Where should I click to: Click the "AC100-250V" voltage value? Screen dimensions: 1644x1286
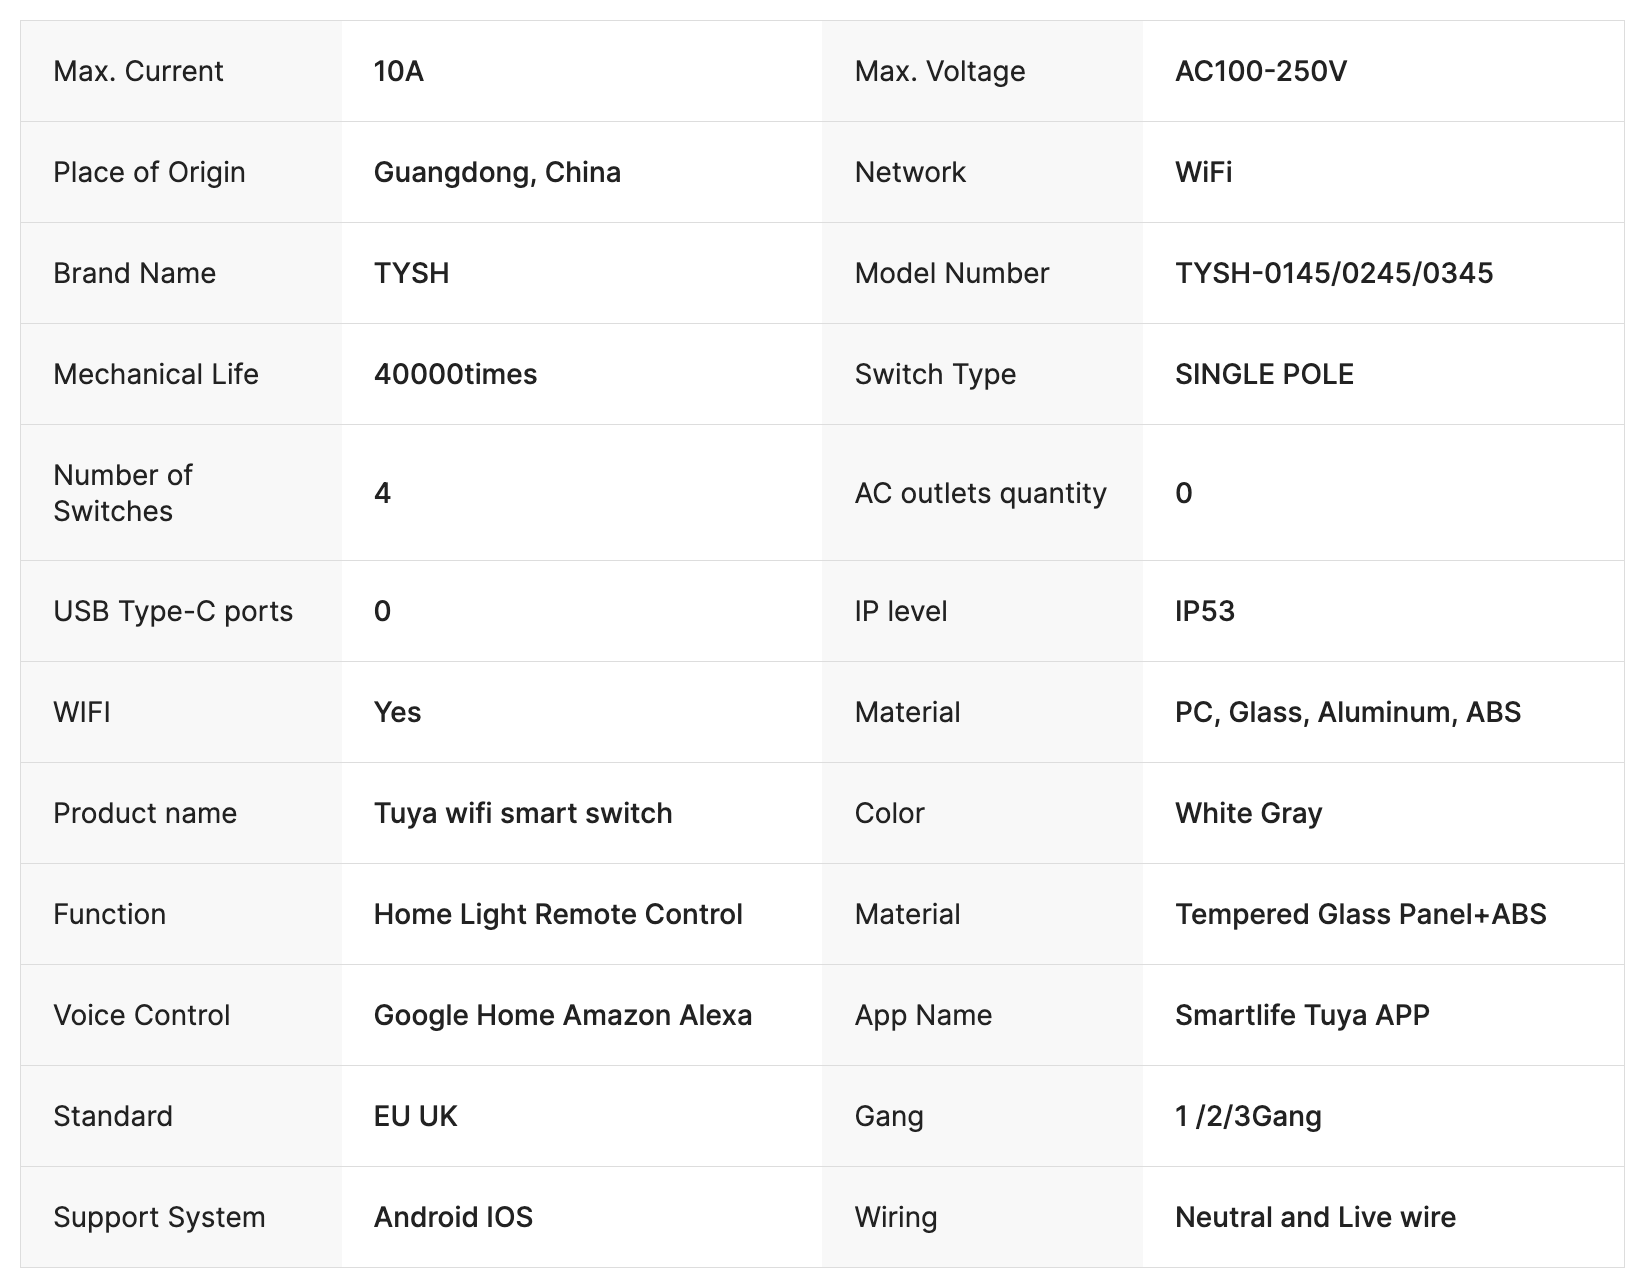[x=1260, y=71]
